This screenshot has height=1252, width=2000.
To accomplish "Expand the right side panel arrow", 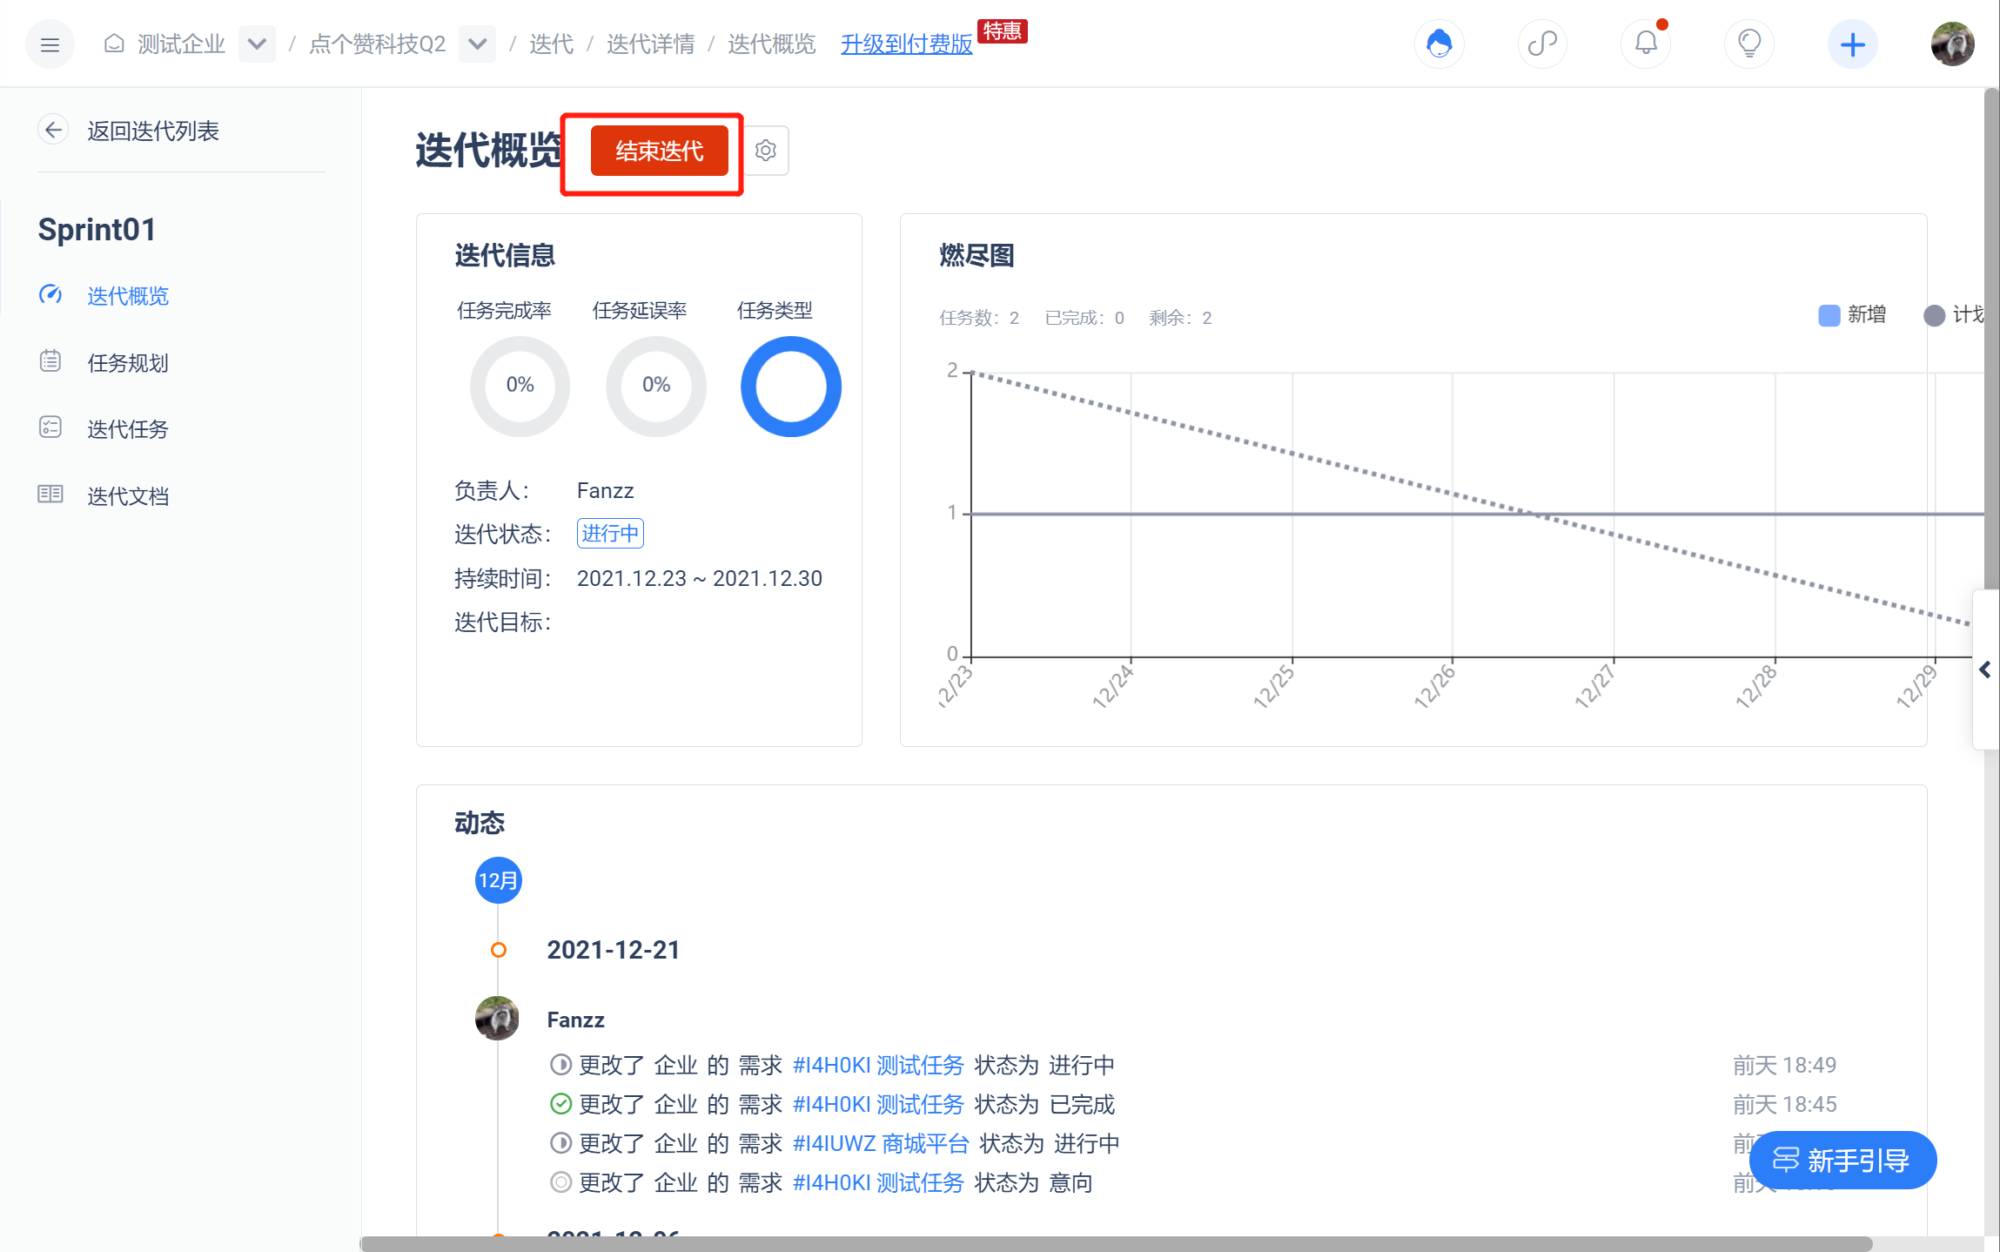I will (x=1985, y=670).
